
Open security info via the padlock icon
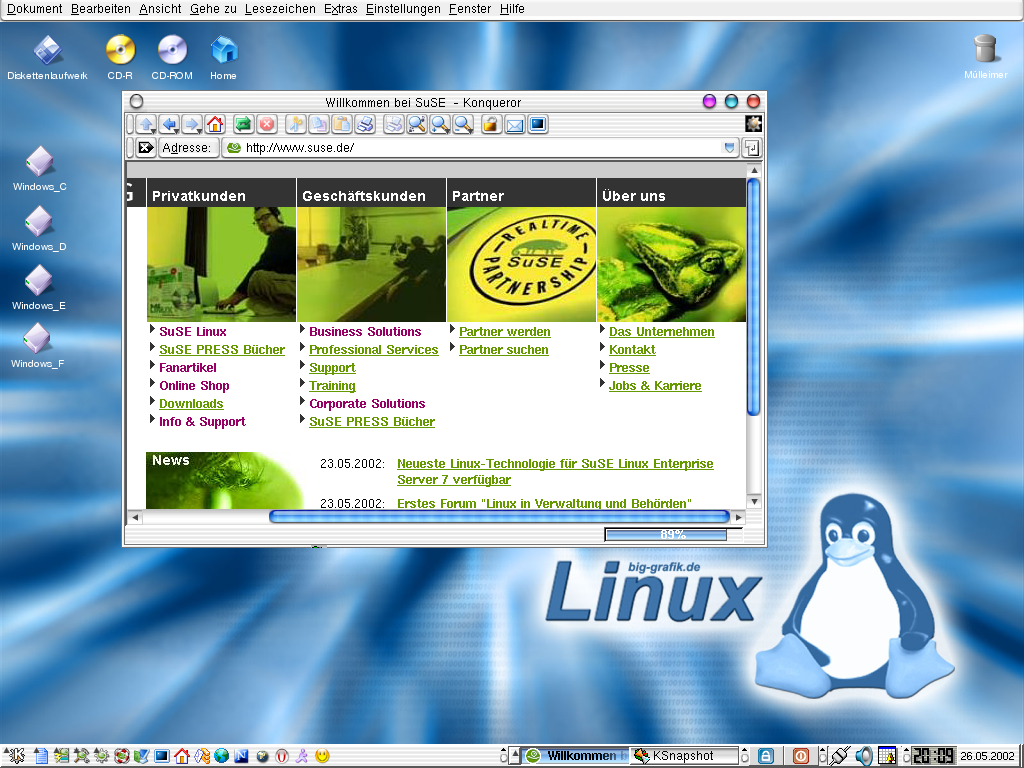(491, 124)
